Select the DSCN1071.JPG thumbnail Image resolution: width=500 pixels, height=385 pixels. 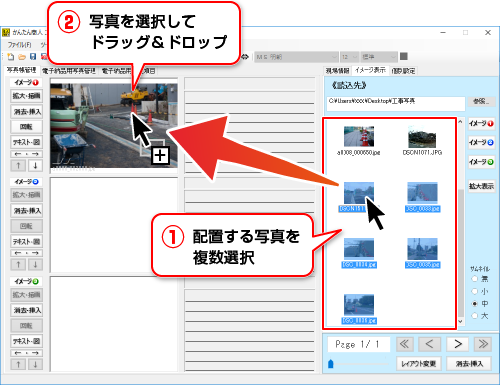(422, 141)
